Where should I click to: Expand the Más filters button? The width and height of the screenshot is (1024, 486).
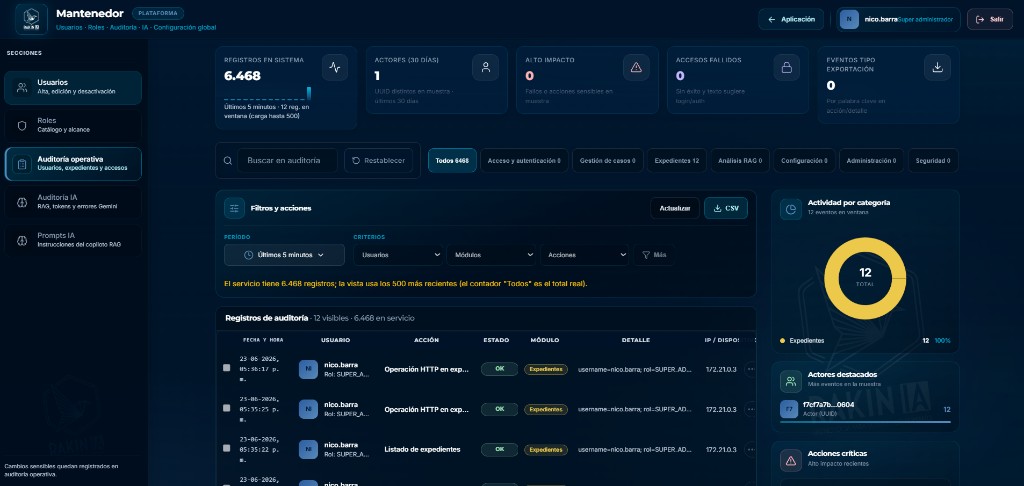coord(654,255)
